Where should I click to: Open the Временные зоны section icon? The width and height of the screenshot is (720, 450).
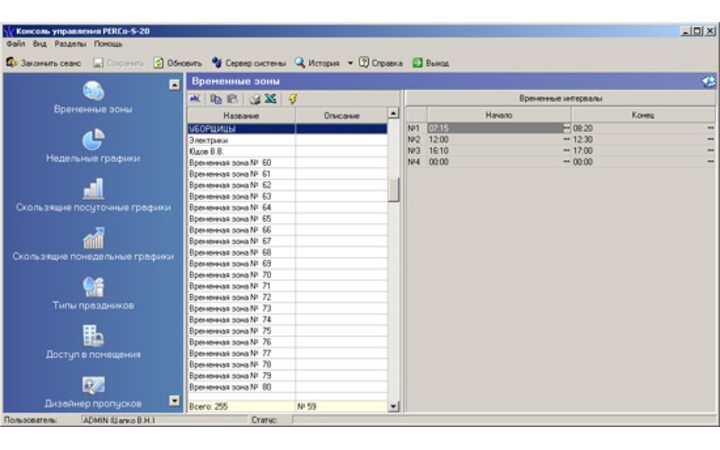tap(92, 91)
